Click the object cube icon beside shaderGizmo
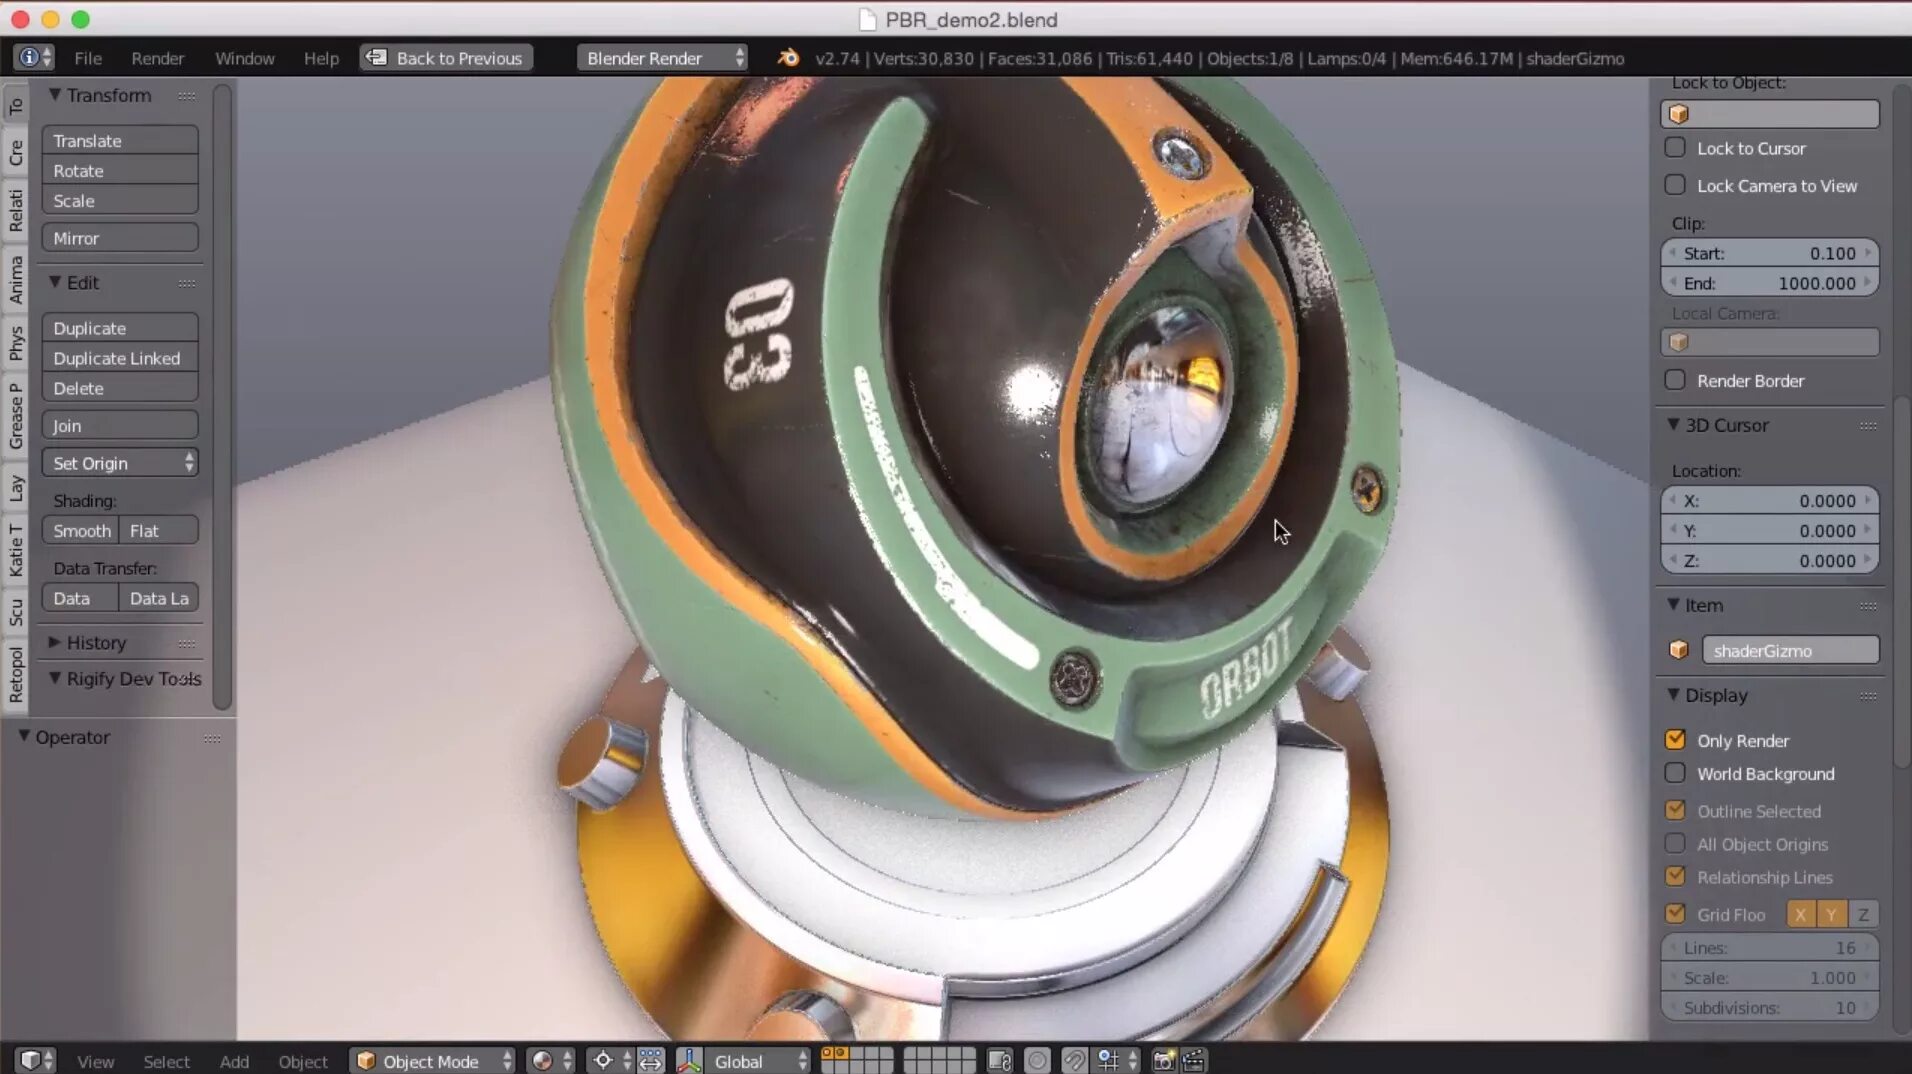 click(x=1679, y=650)
